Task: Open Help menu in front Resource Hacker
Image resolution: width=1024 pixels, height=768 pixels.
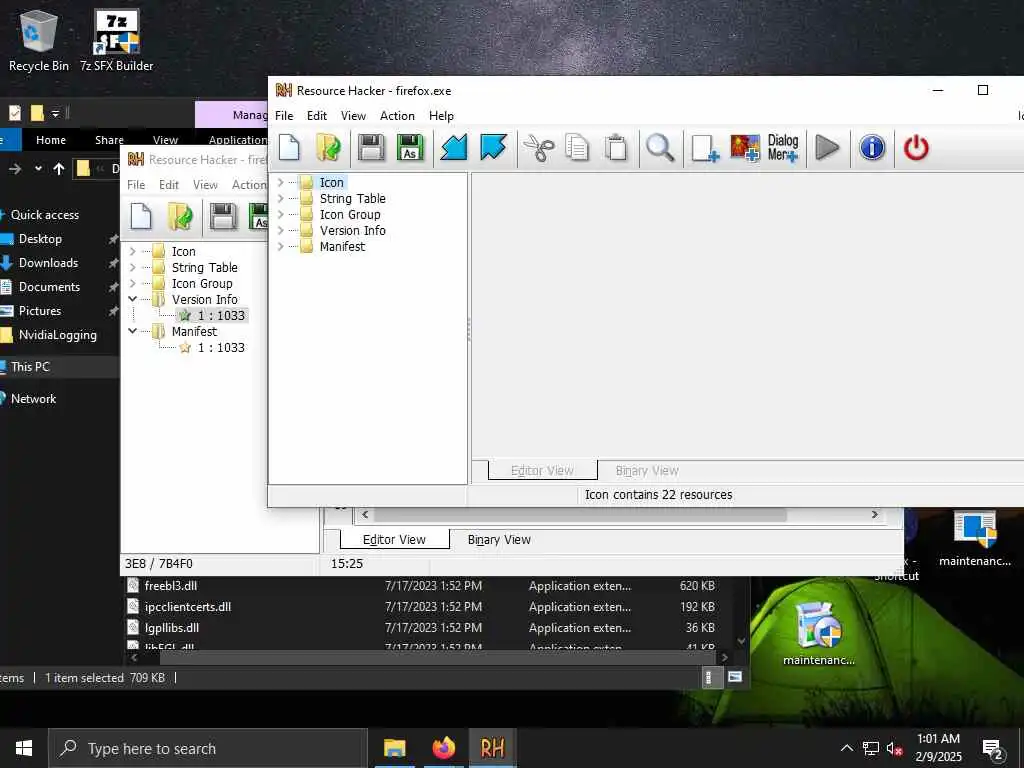Action: coord(441,116)
